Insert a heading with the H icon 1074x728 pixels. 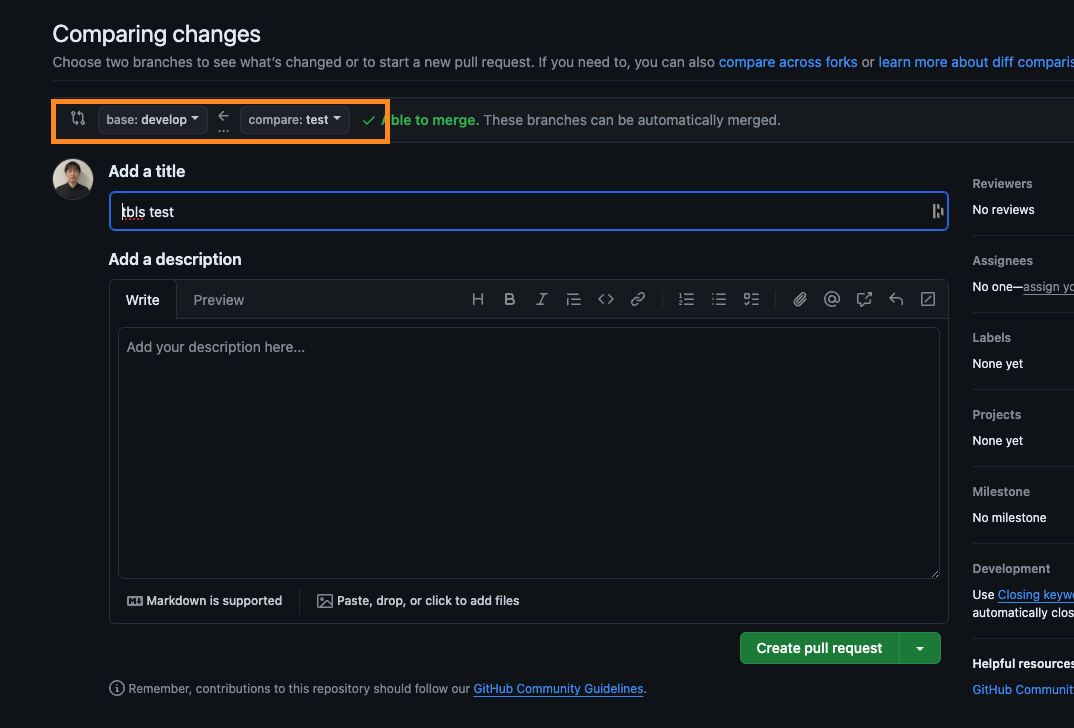click(x=477, y=299)
